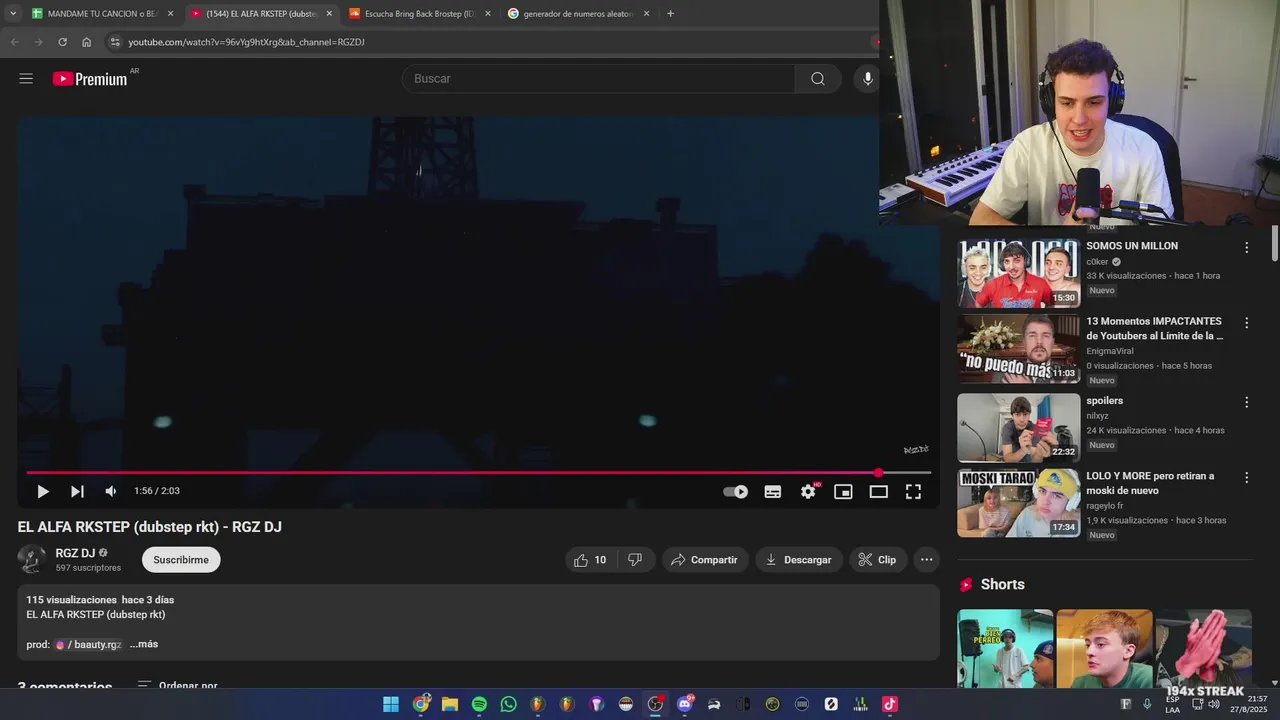Image resolution: width=1280 pixels, height=720 pixels.
Task: Click the search magnifier button
Action: 818,79
